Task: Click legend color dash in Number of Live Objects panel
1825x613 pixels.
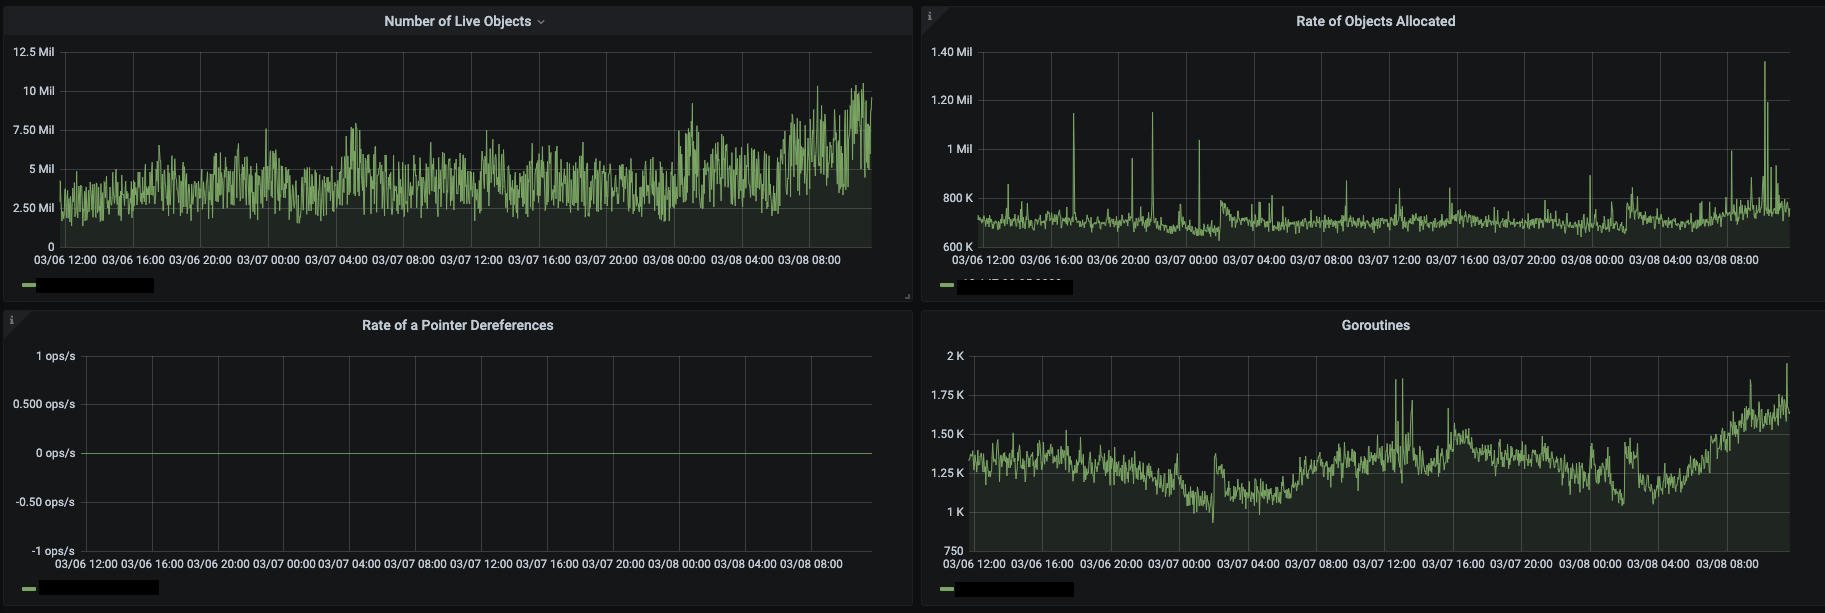Action: pos(29,285)
